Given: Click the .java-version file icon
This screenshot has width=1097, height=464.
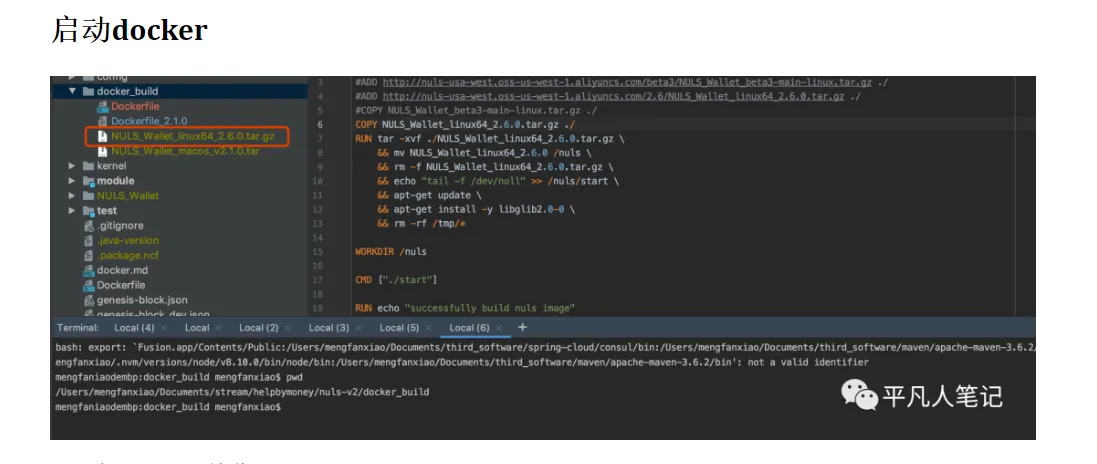Looking at the screenshot, I should click(88, 241).
